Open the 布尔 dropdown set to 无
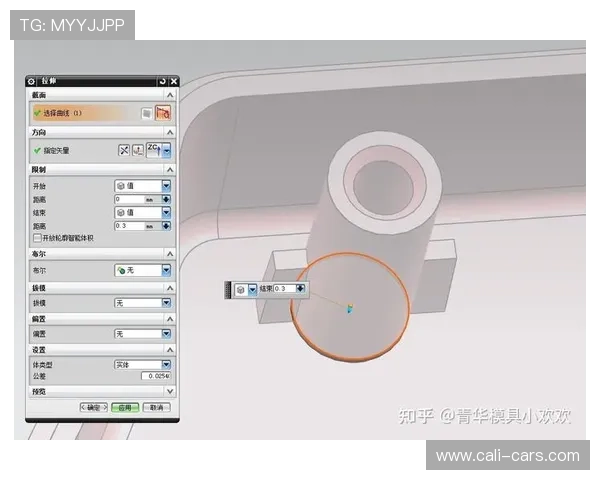 click(166, 270)
